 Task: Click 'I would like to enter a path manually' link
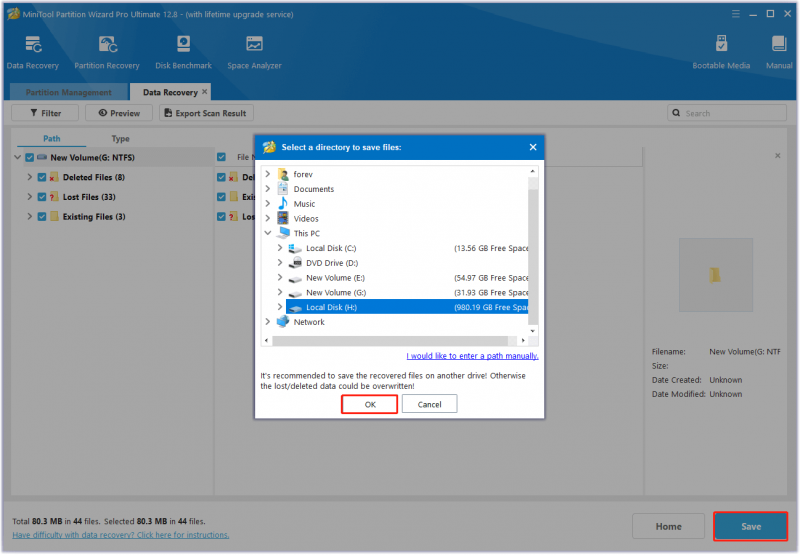point(472,356)
